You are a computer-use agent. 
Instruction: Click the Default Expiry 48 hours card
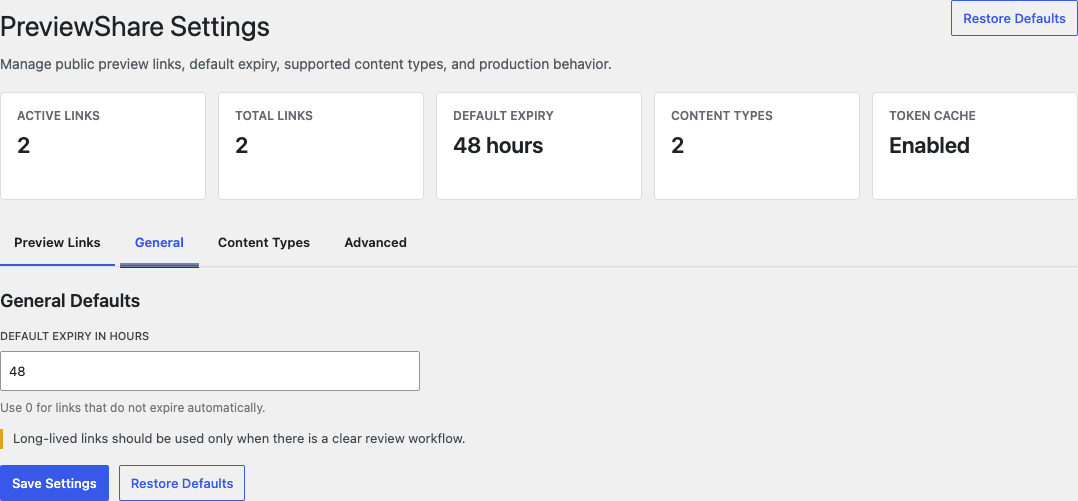pos(539,146)
